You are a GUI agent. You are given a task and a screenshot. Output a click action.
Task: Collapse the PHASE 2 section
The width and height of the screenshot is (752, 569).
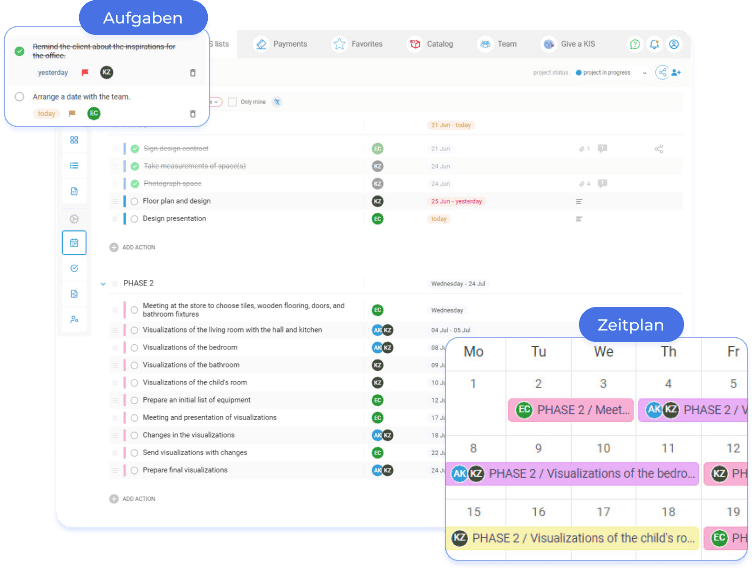tap(103, 284)
